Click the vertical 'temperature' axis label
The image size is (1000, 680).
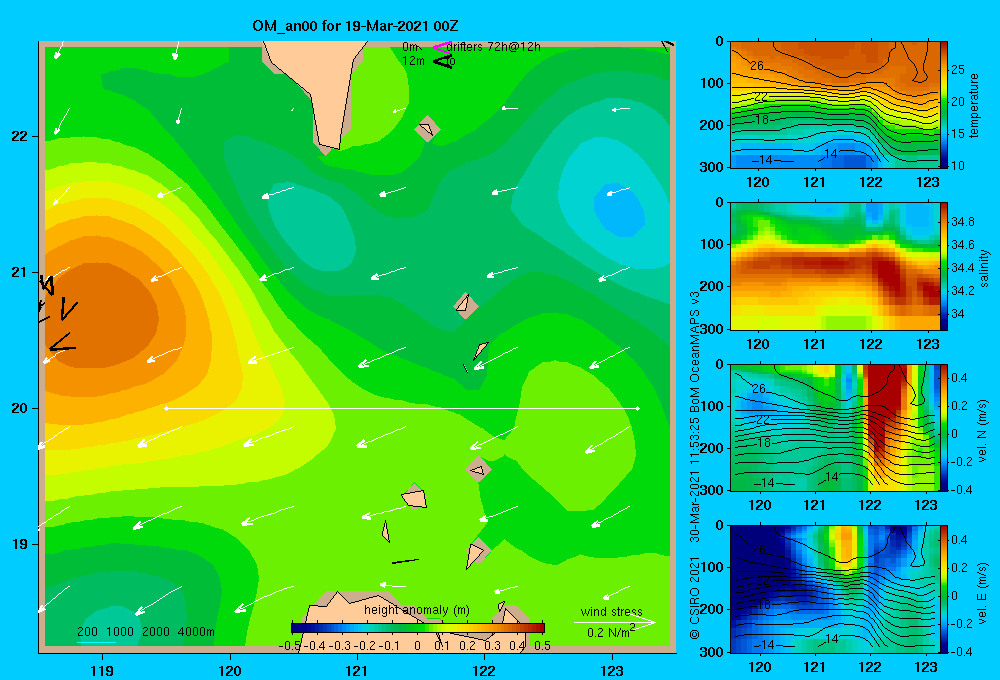[973, 105]
